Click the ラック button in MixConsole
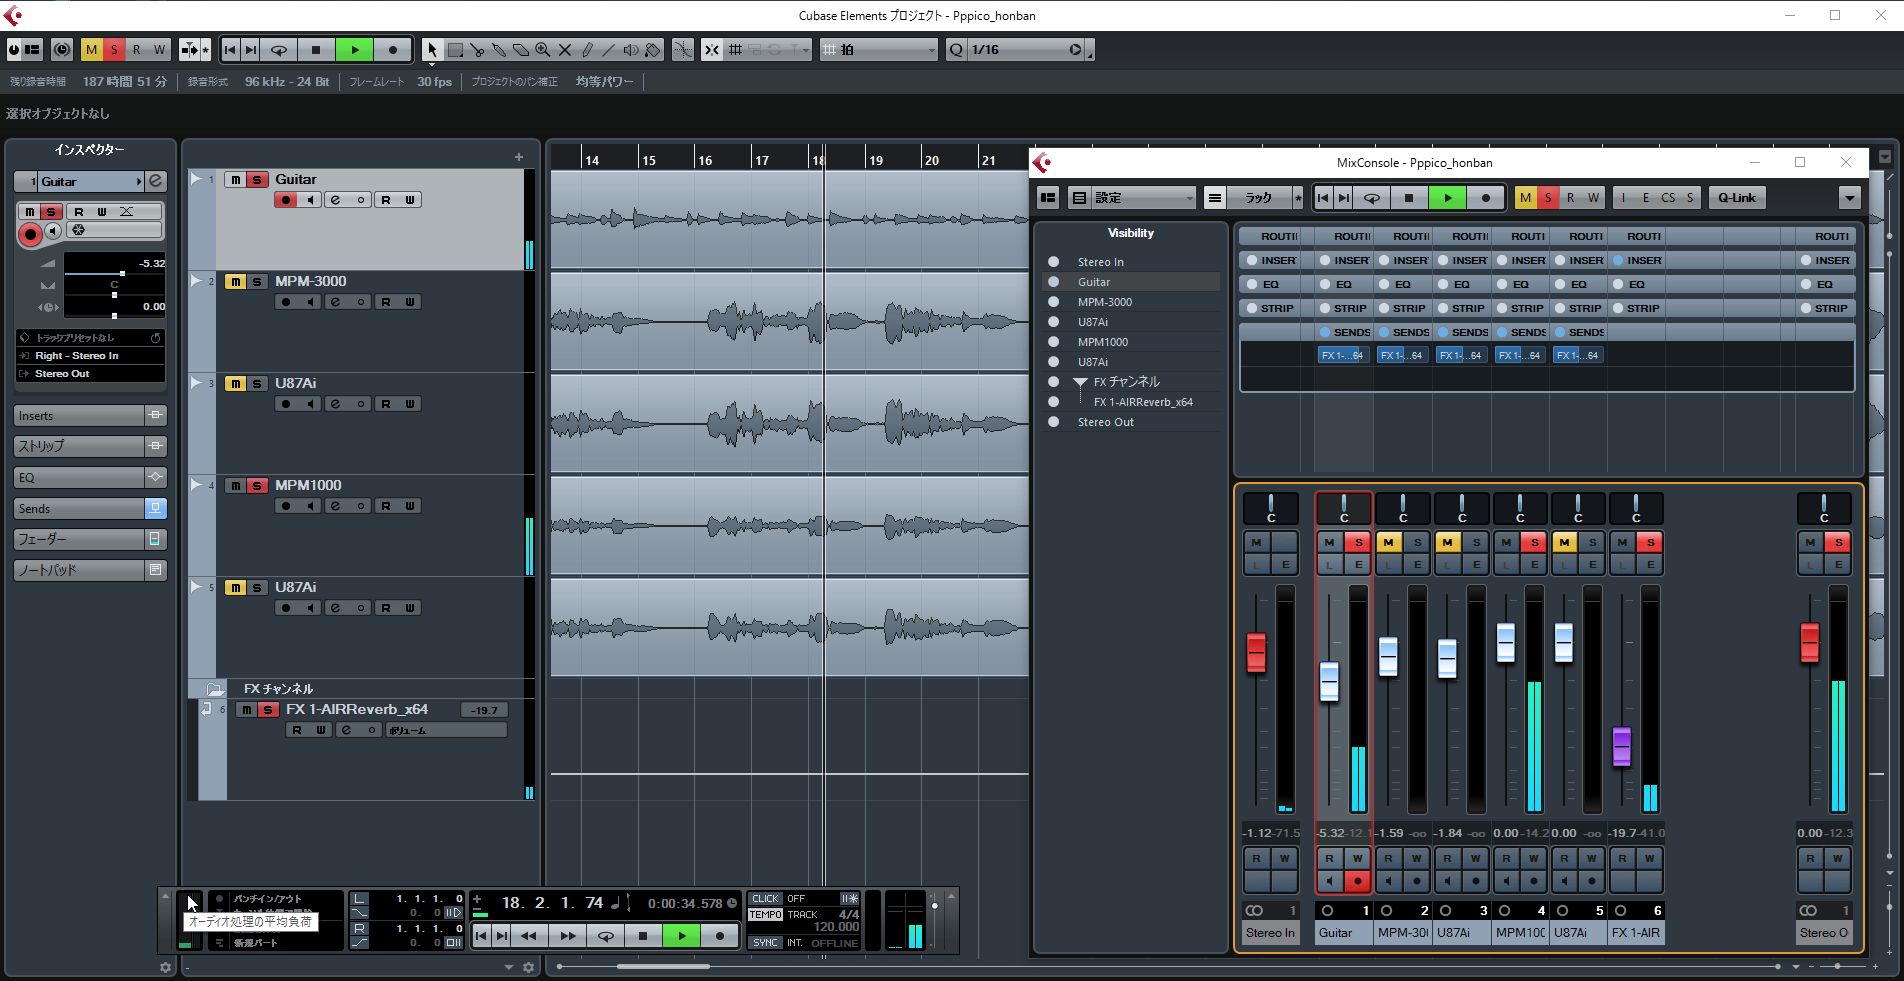This screenshot has width=1904, height=981. (x=1258, y=198)
